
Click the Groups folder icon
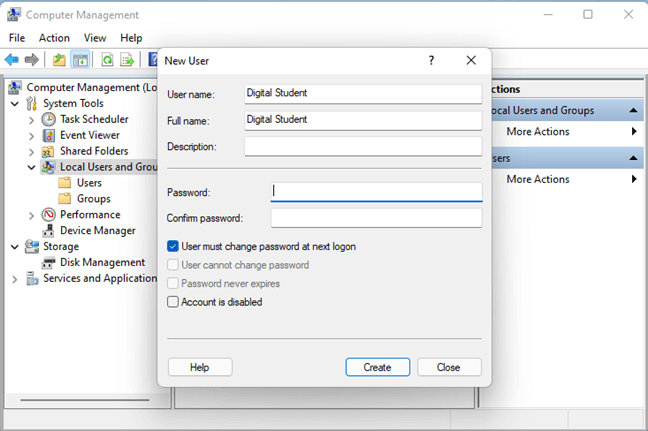(x=65, y=199)
